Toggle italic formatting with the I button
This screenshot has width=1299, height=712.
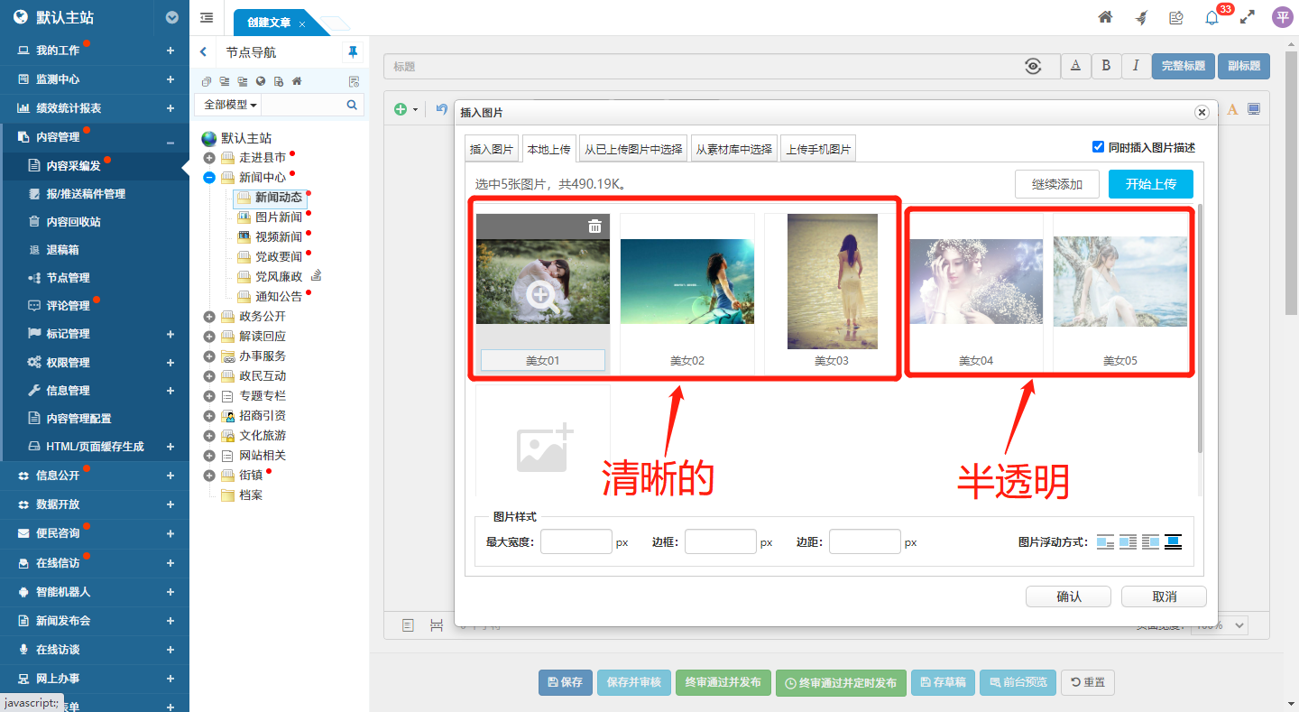(1136, 65)
